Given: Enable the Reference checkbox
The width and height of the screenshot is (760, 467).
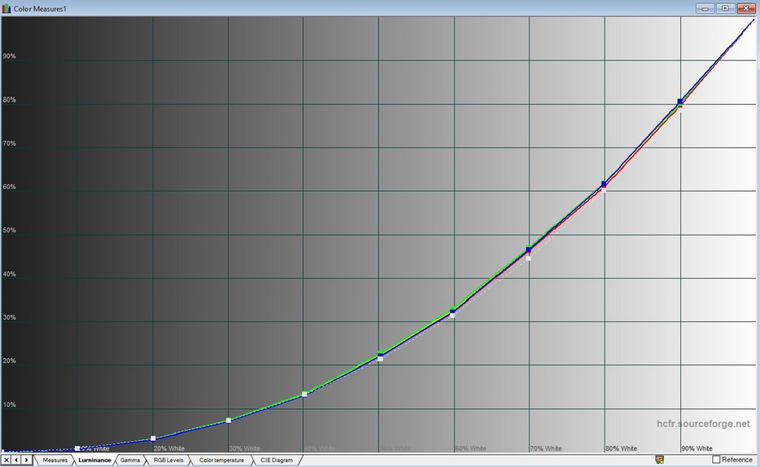Looking at the screenshot, I should pyautogui.click(x=716, y=459).
